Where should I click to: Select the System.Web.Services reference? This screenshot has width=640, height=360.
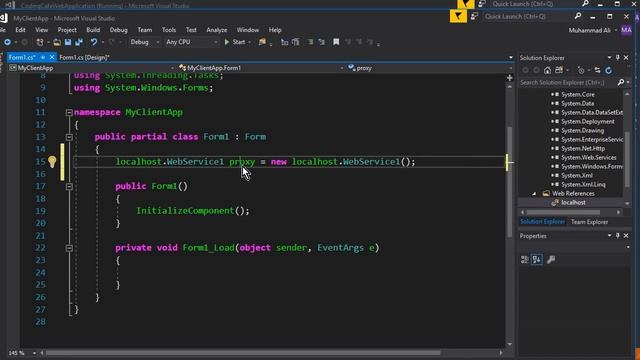588,158
